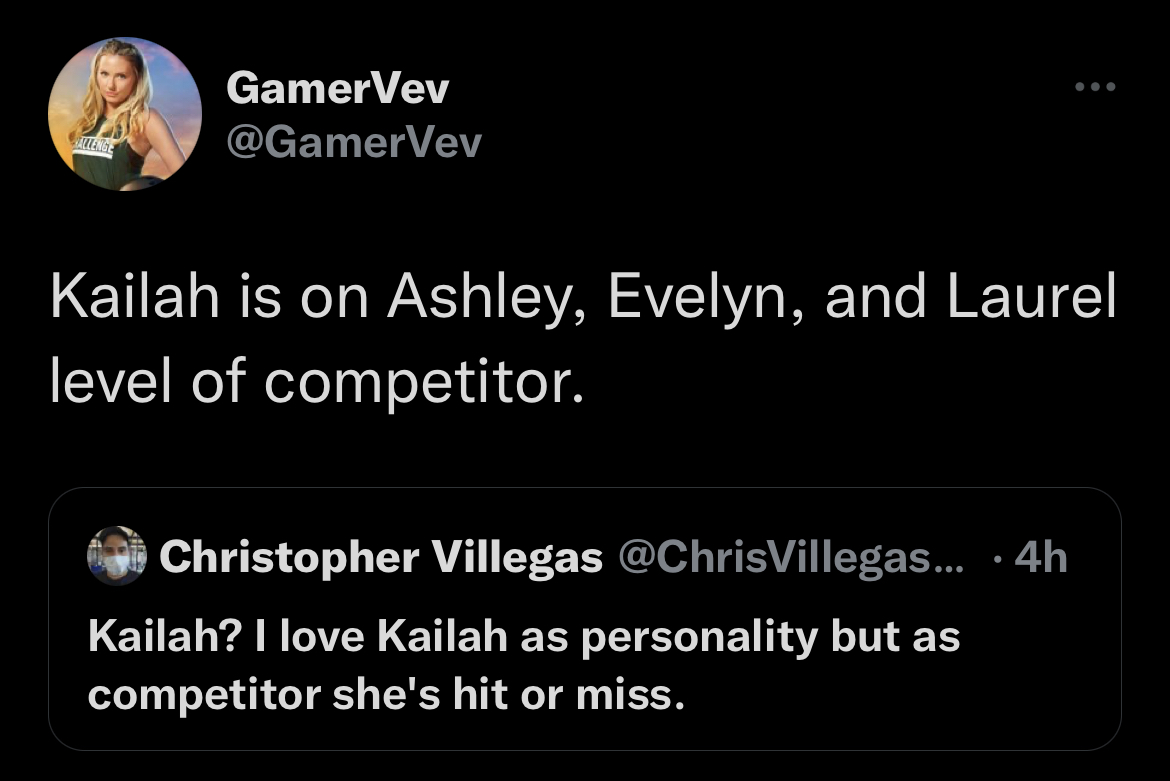The width and height of the screenshot is (1170, 781).
Task: Open the Christopher Villegas name in quote
Action: tap(381, 557)
